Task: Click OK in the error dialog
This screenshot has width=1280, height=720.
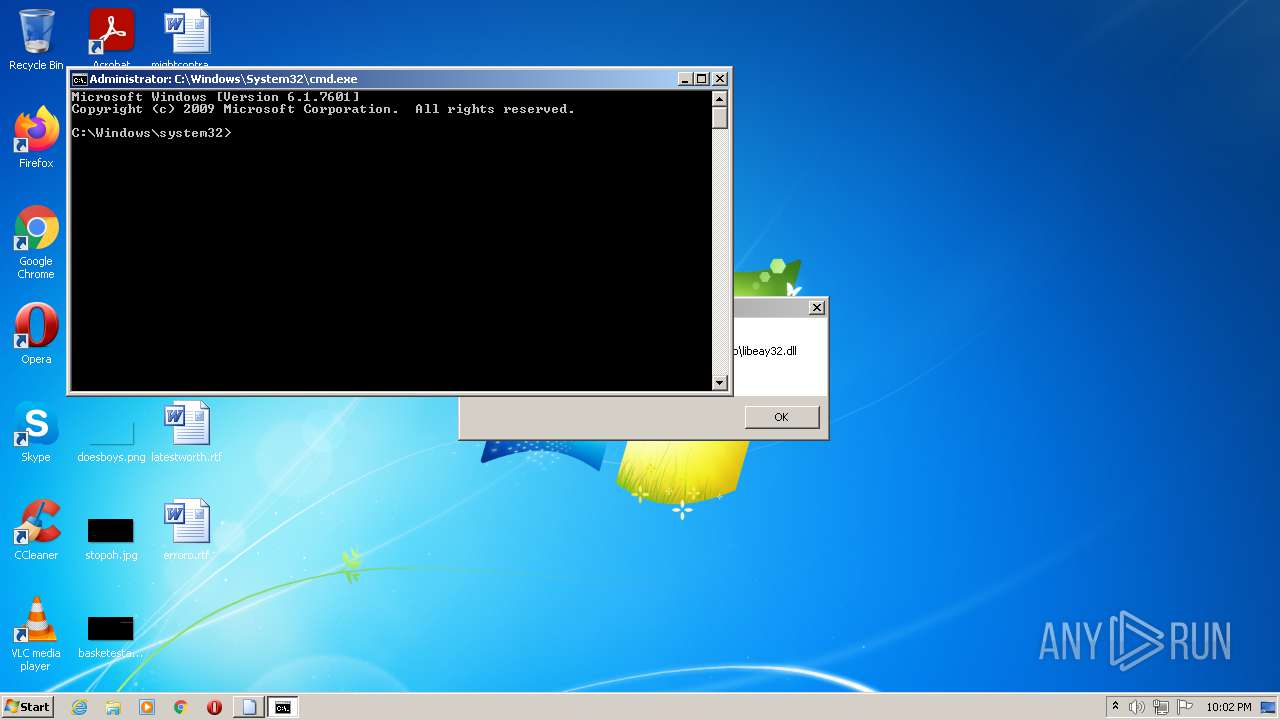Action: pyautogui.click(x=781, y=417)
